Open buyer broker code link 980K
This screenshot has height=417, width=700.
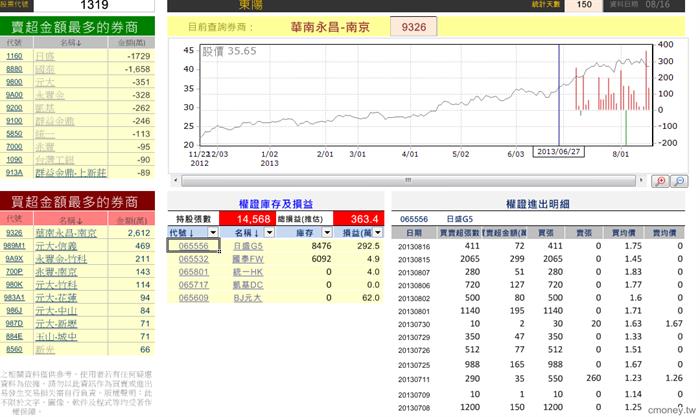pyautogui.click(x=14, y=285)
